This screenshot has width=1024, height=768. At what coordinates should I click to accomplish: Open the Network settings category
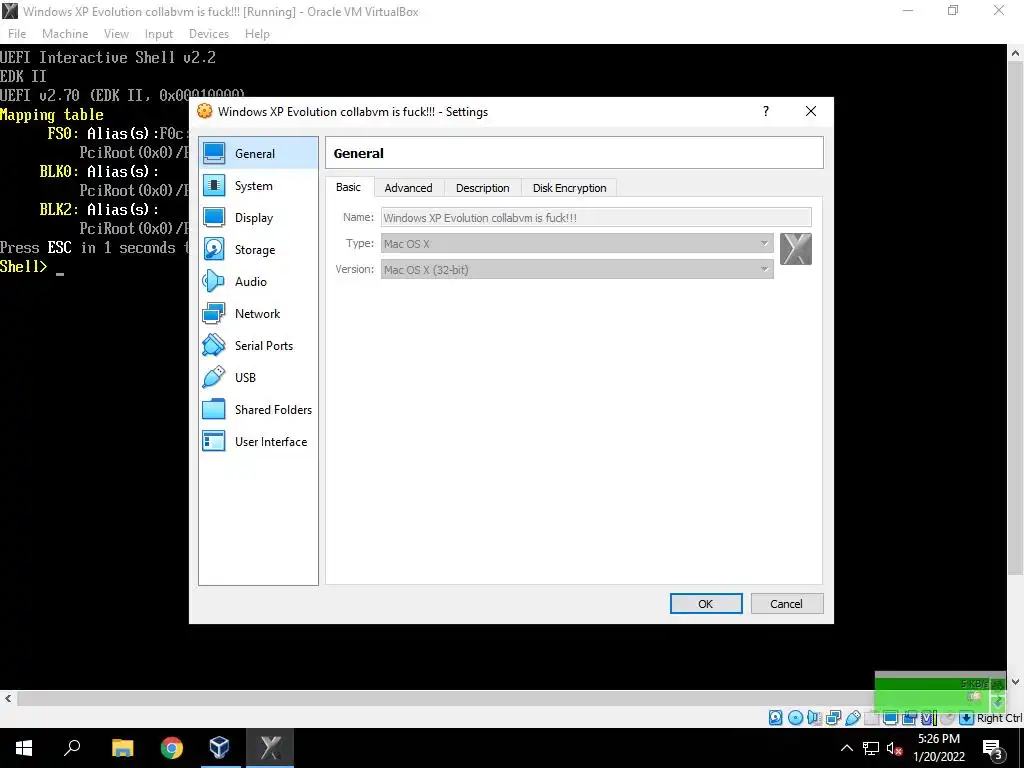pyautogui.click(x=258, y=313)
